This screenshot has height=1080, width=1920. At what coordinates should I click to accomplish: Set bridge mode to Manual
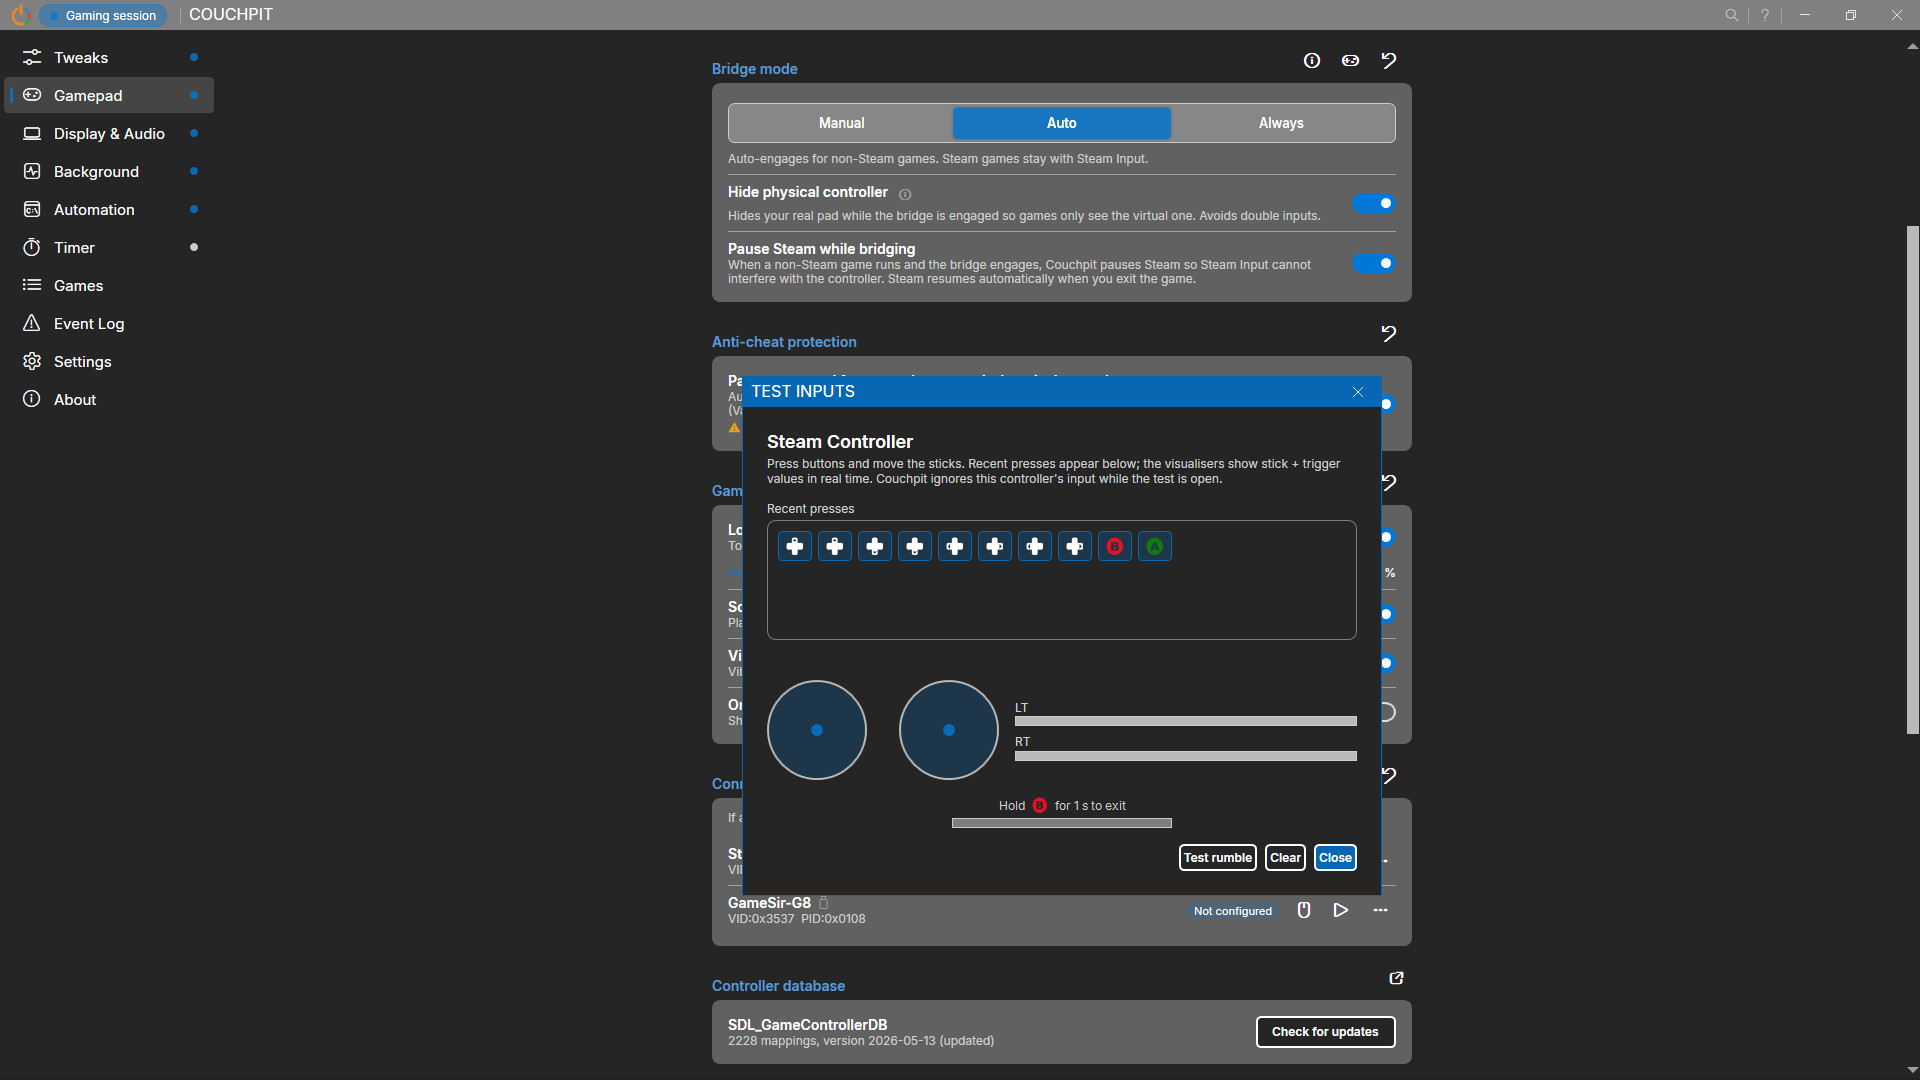tap(841, 123)
